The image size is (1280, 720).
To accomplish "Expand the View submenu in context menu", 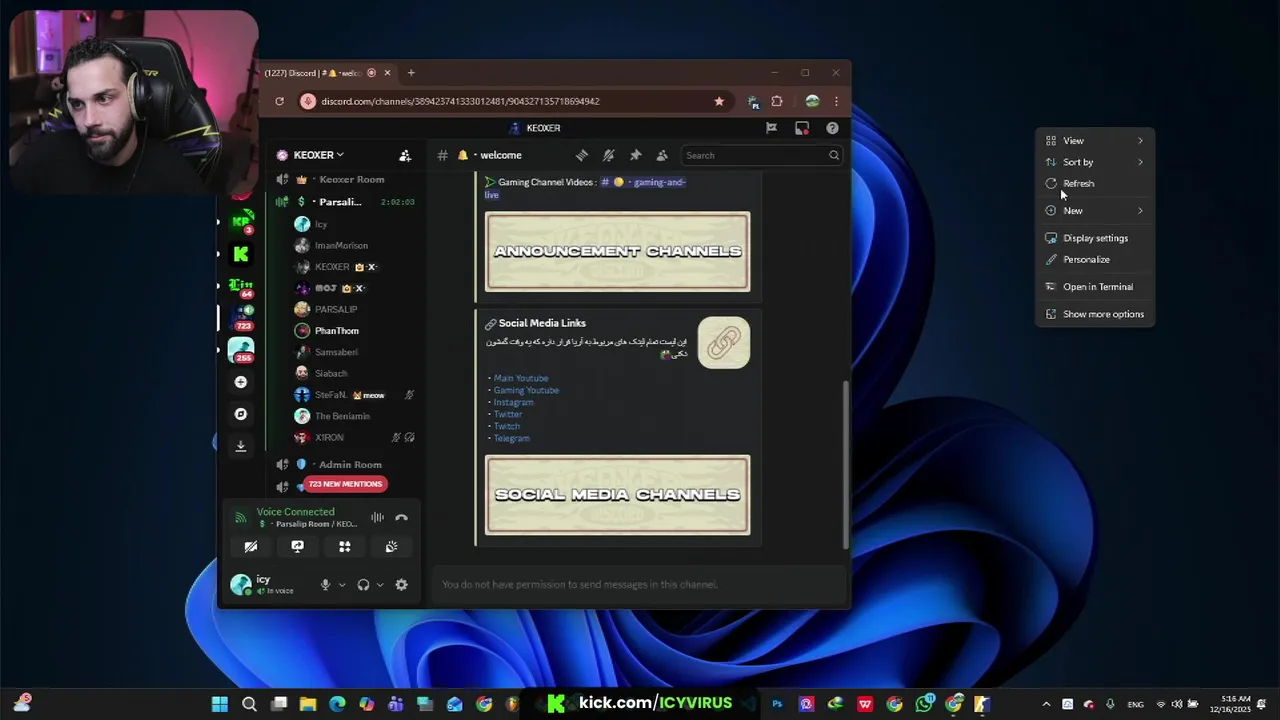I will click(1095, 141).
